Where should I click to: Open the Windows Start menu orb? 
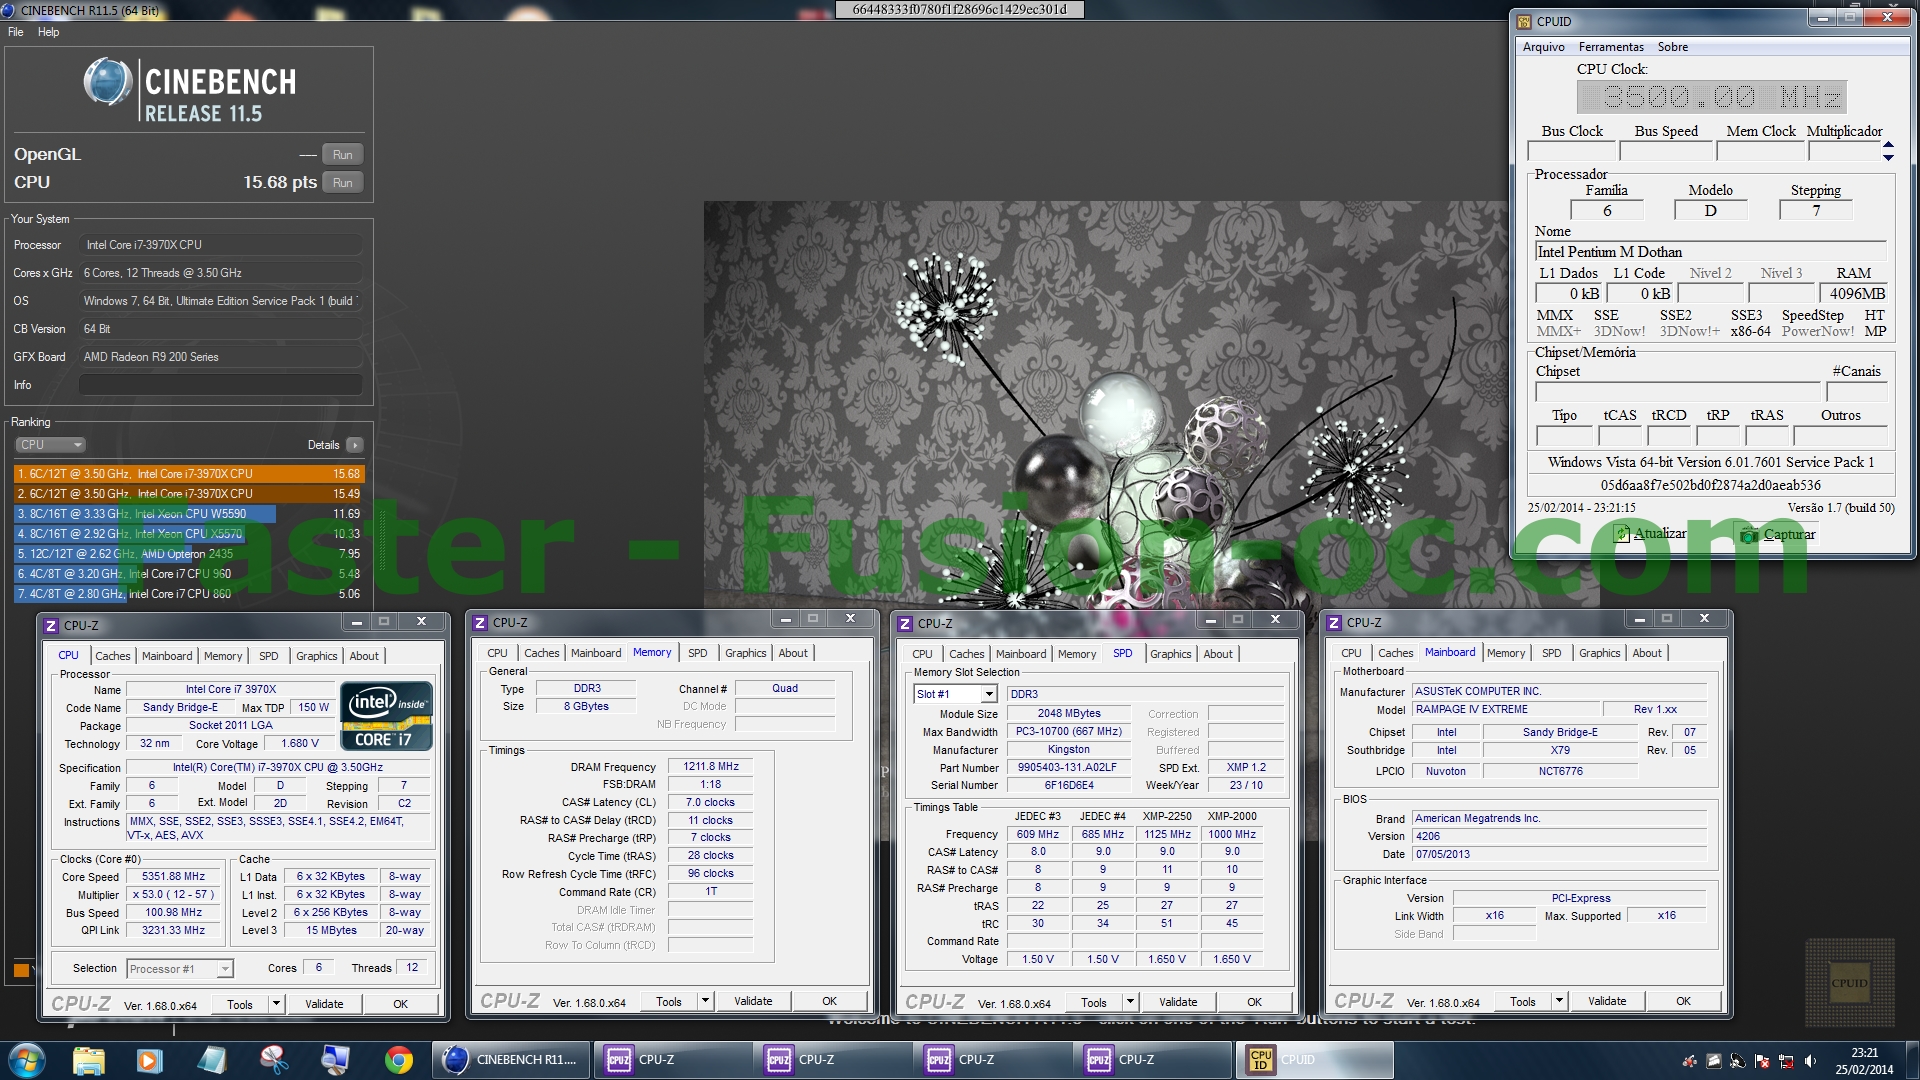point(27,1060)
